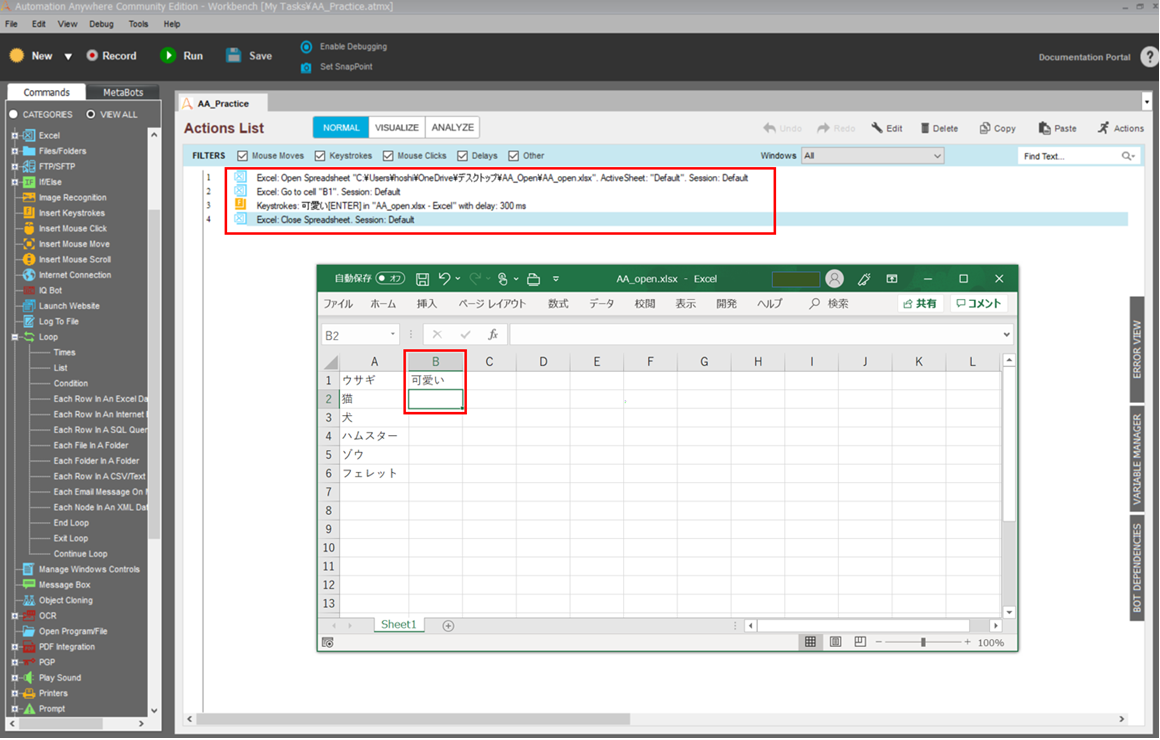Click Excel Page Layout view icon
The width and height of the screenshot is (1160, 740).
pyautogui.click(x=835, y=642)
